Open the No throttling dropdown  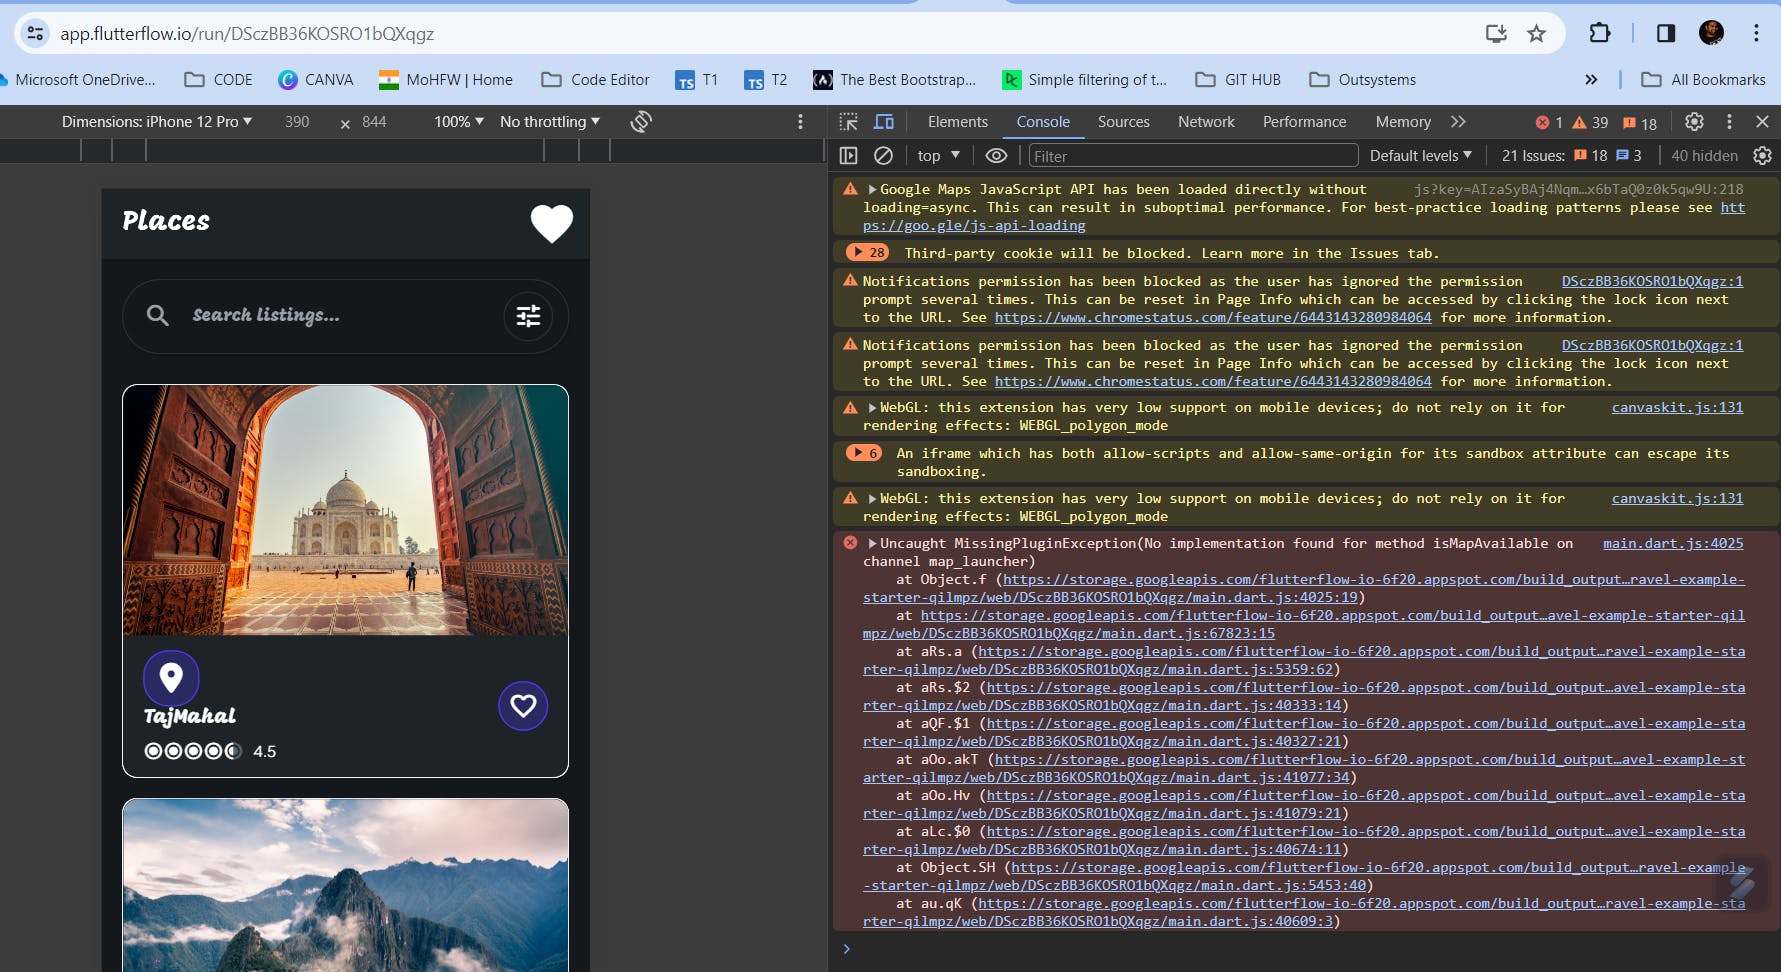(549, 122)
